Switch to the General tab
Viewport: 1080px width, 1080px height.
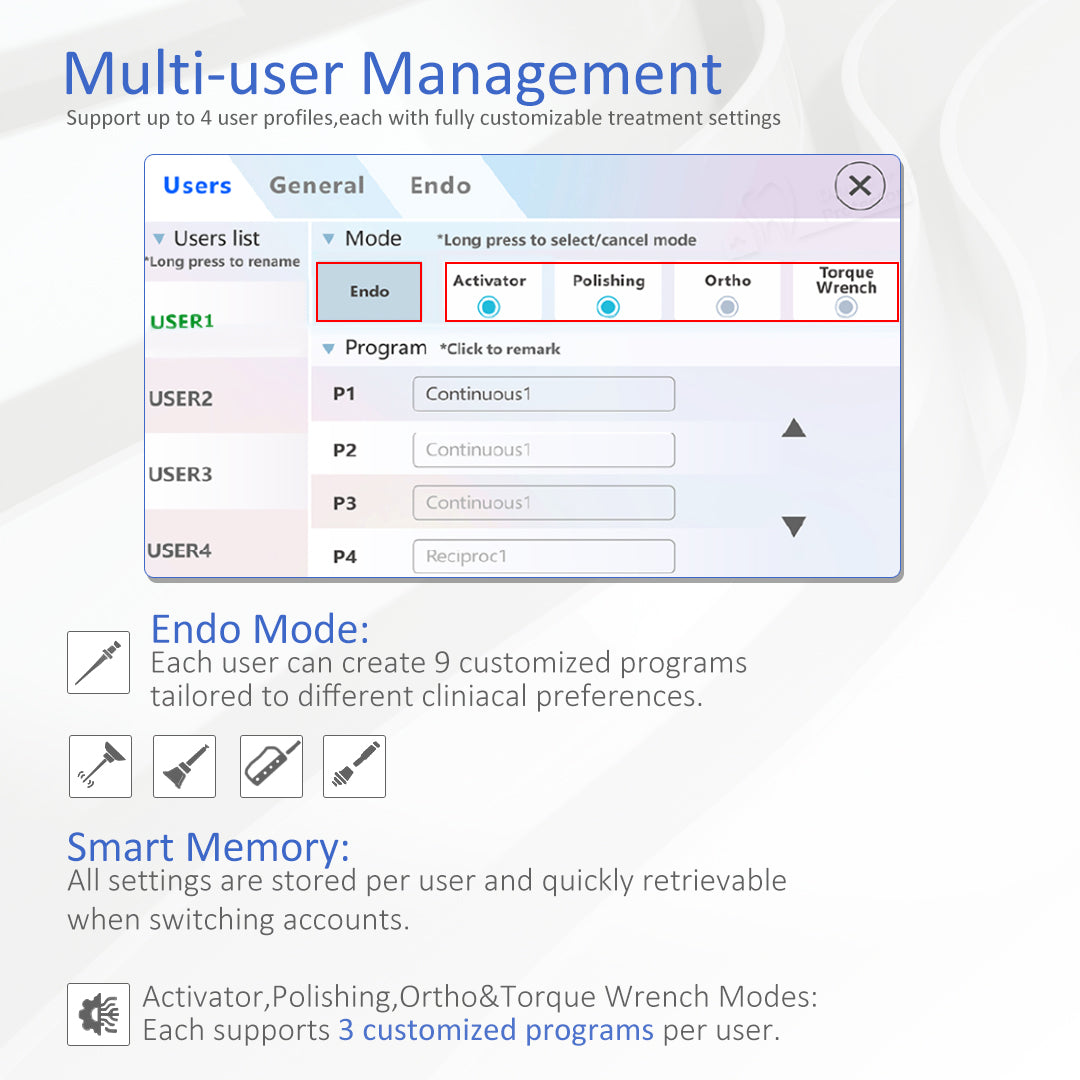(x=317, y=186)
